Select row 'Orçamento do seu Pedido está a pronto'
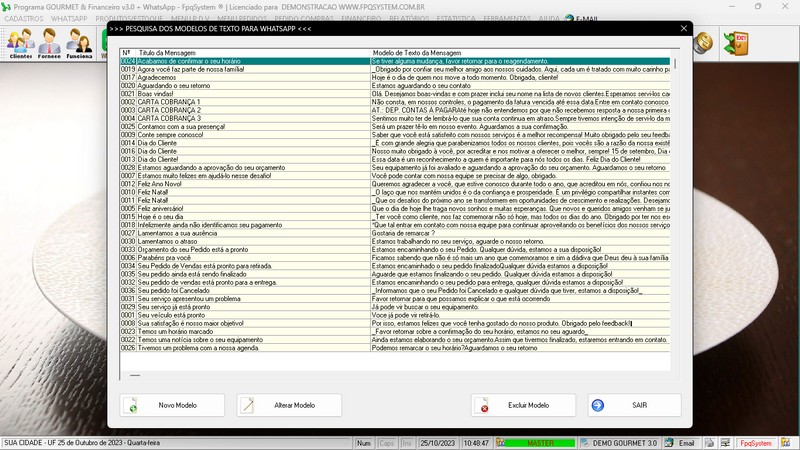This screenshot has width=800, height=450. coord(395,249)
